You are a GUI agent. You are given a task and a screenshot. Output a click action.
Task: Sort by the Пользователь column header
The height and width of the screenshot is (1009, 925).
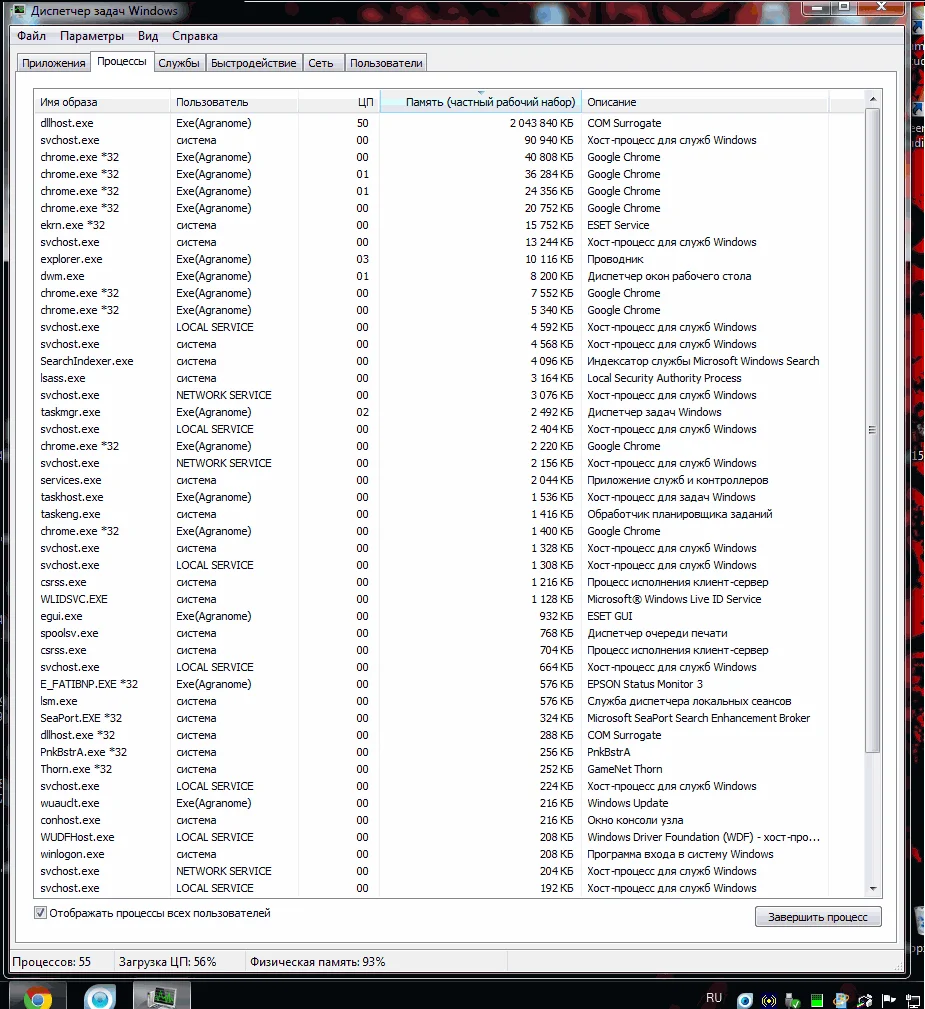[x=234, y=102]
